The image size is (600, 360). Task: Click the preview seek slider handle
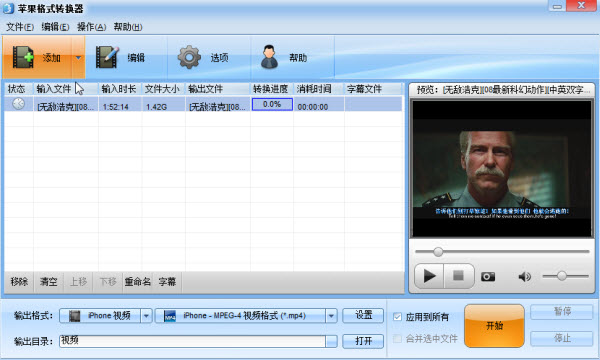[438, 252]
